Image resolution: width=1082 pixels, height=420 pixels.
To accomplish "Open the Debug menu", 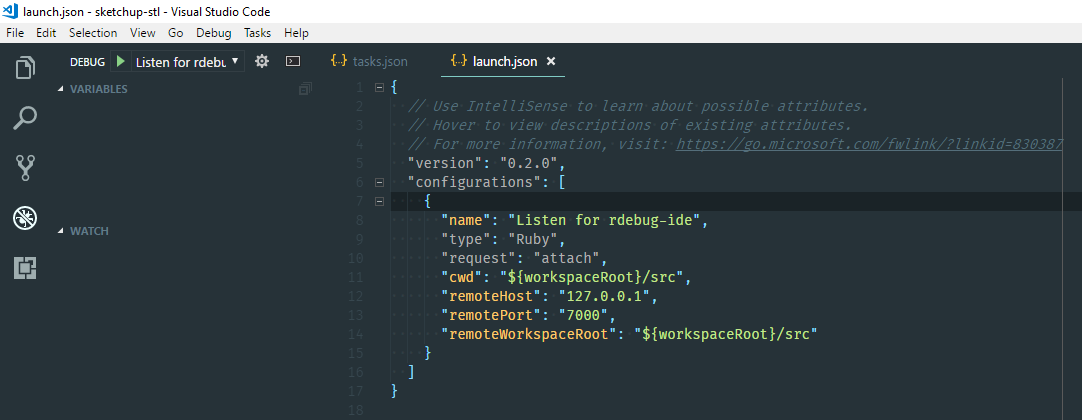I will 213,32.
